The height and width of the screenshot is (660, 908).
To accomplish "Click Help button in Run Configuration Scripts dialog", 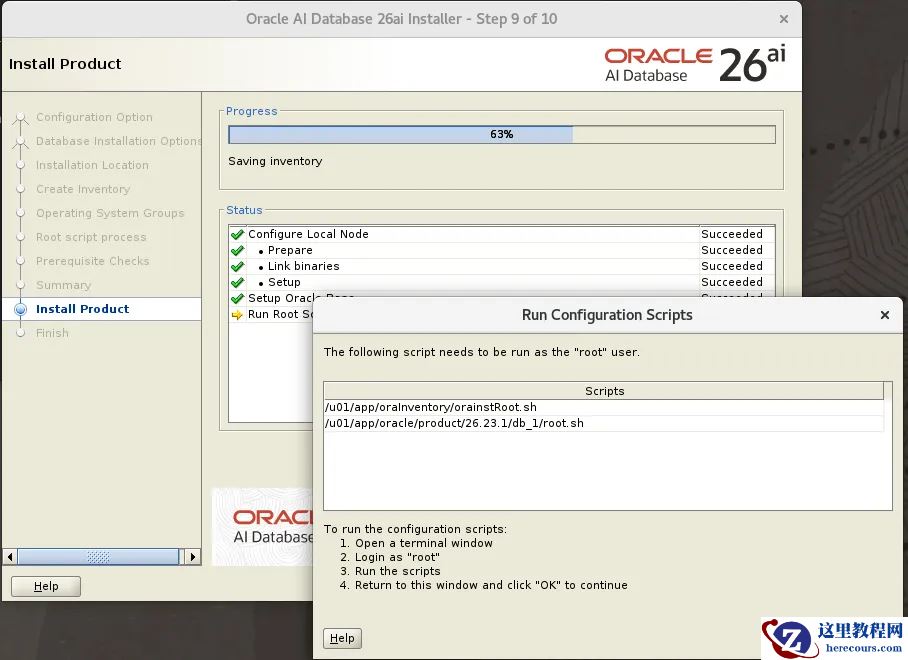I will (x=342, y=638).
